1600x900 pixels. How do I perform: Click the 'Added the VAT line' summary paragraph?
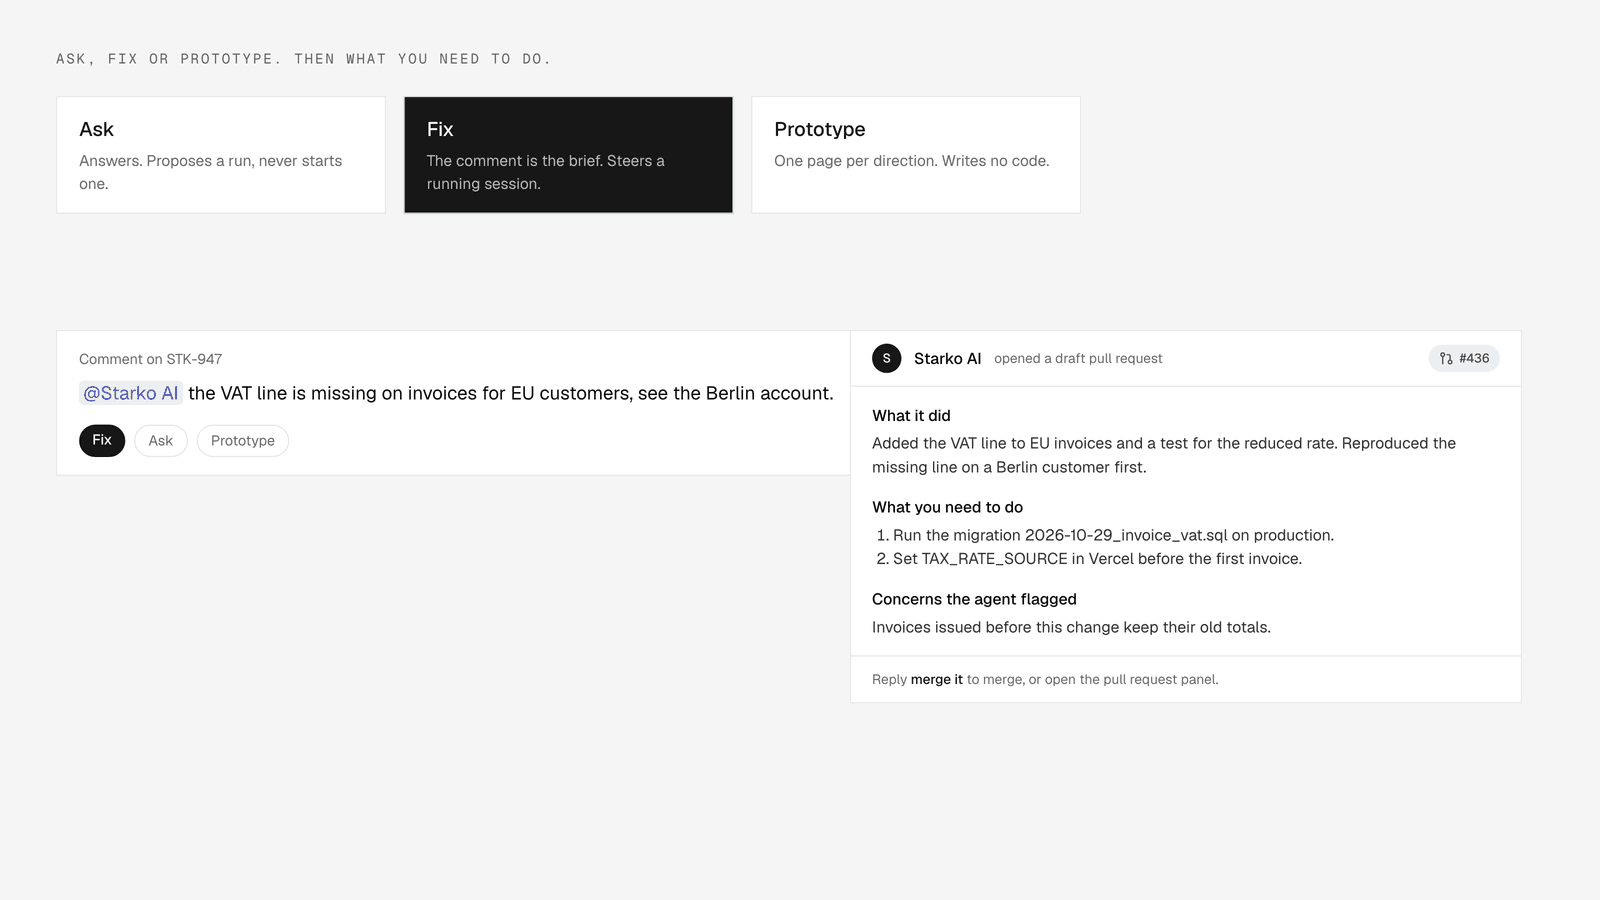[x=1164, y=455]
